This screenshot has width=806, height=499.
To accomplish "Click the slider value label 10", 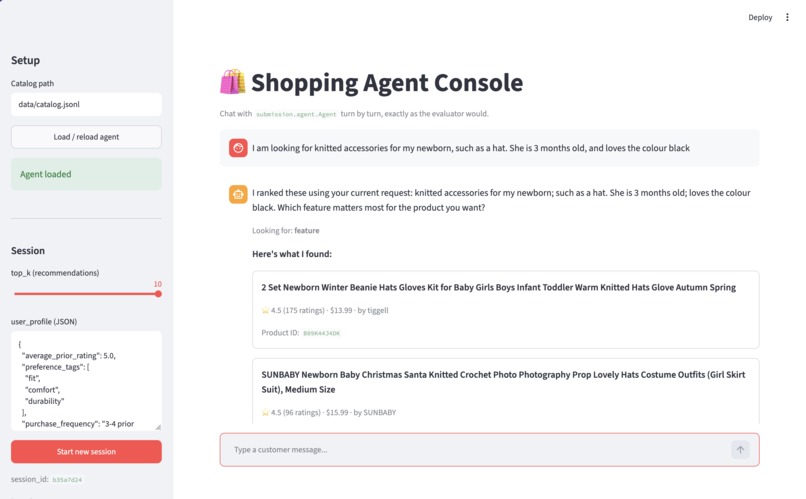I will [158, 284].
